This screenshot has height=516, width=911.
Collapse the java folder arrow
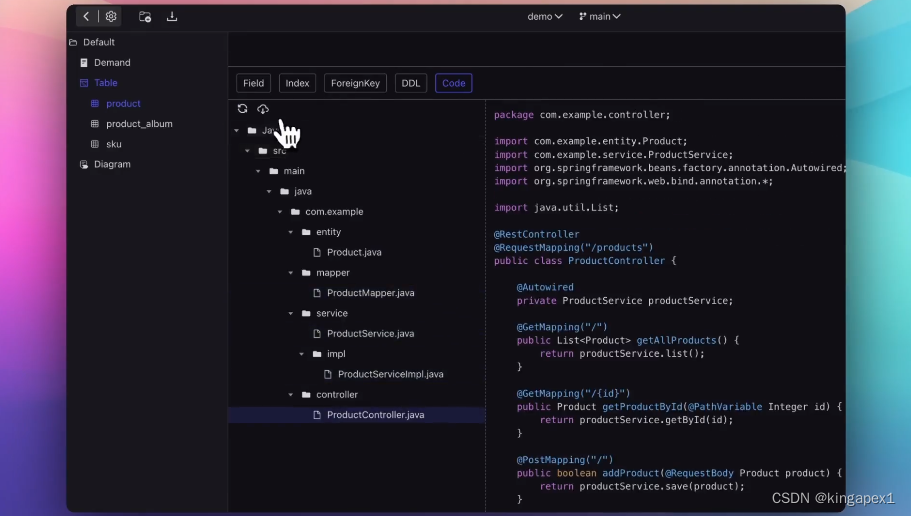tap(269, 191)
